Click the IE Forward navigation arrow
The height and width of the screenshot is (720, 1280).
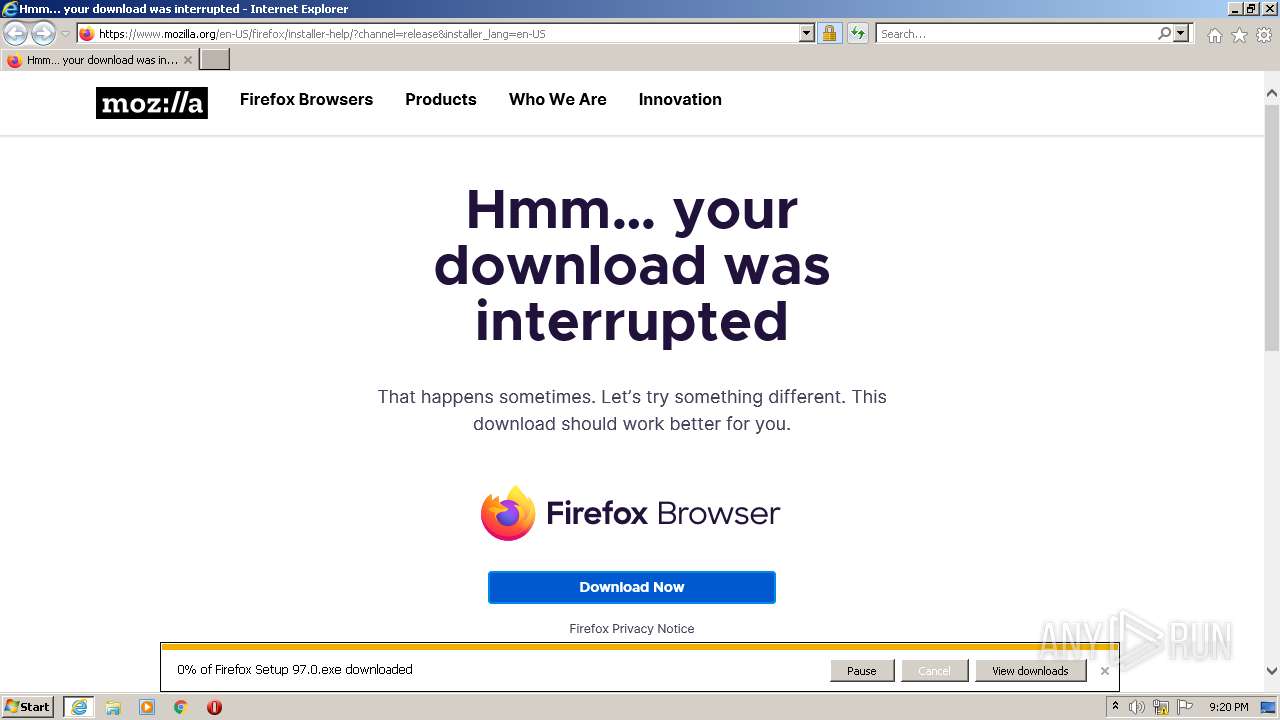tap(43, 33)
